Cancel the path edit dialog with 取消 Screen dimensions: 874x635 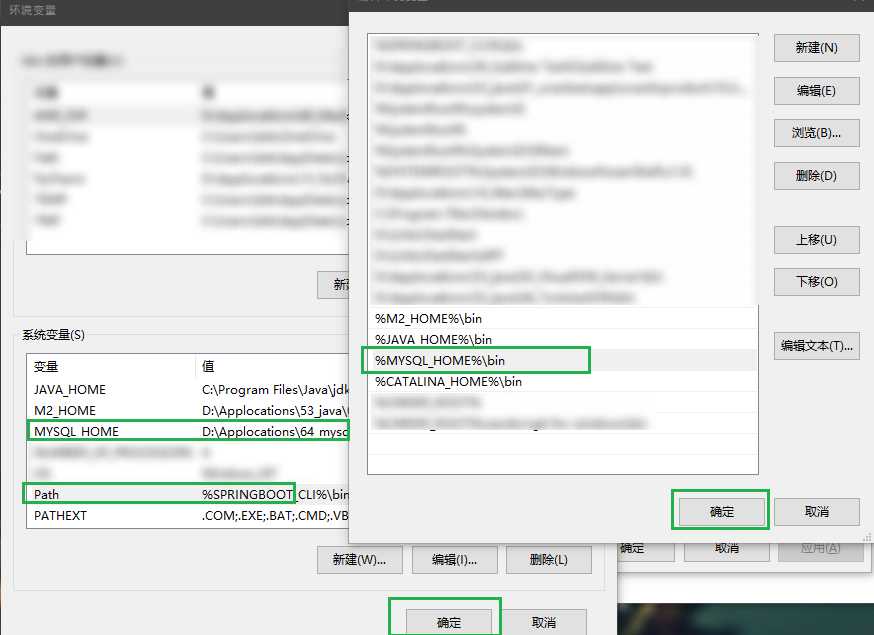[x=817, y=512]
